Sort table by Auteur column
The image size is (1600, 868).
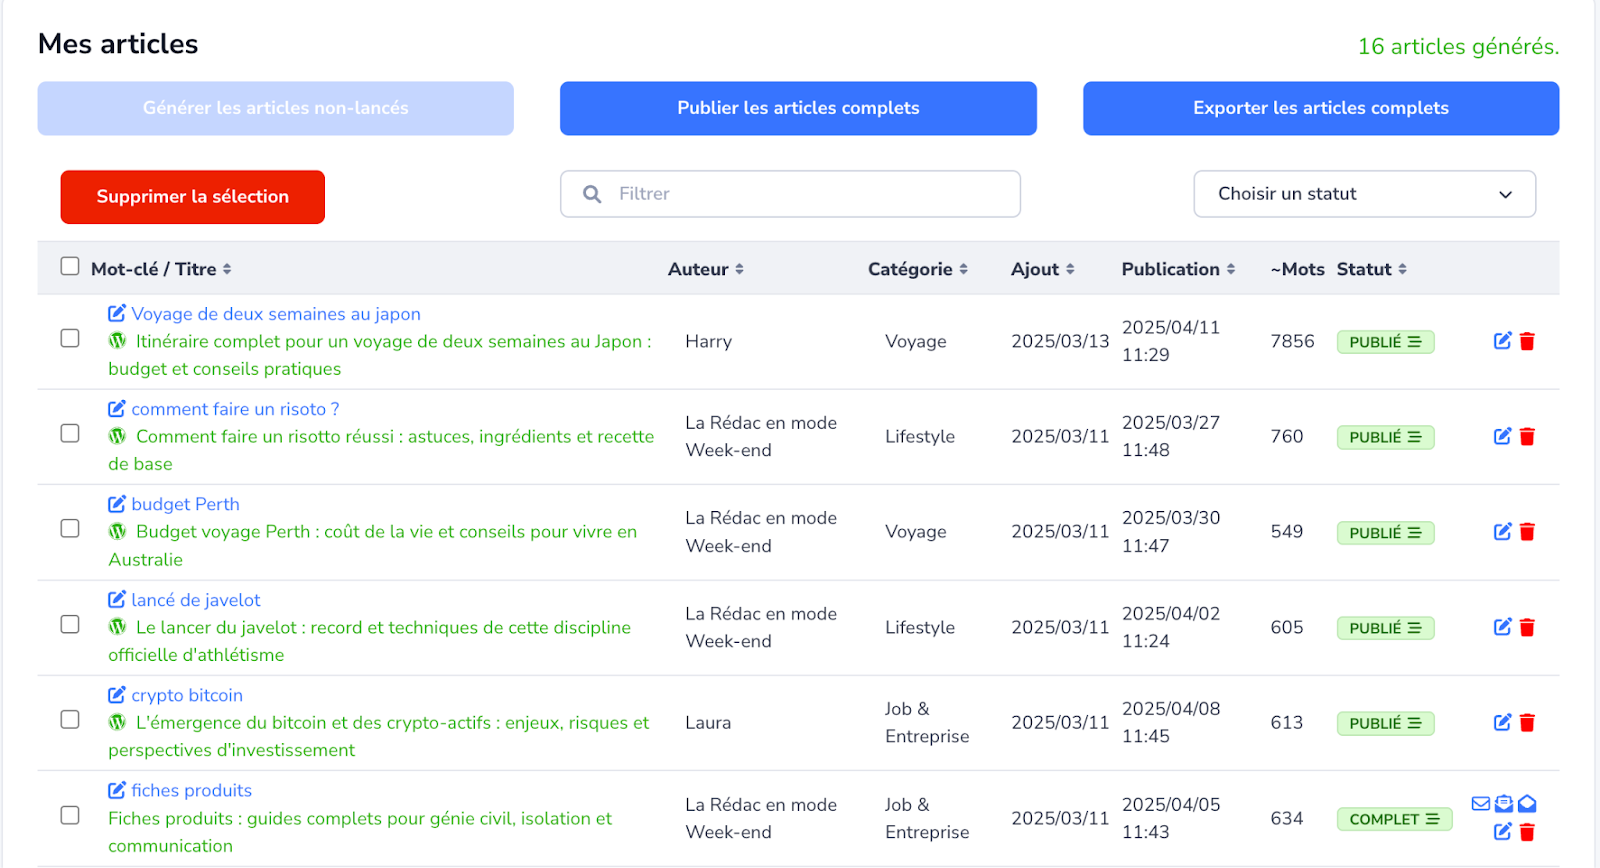705,269
